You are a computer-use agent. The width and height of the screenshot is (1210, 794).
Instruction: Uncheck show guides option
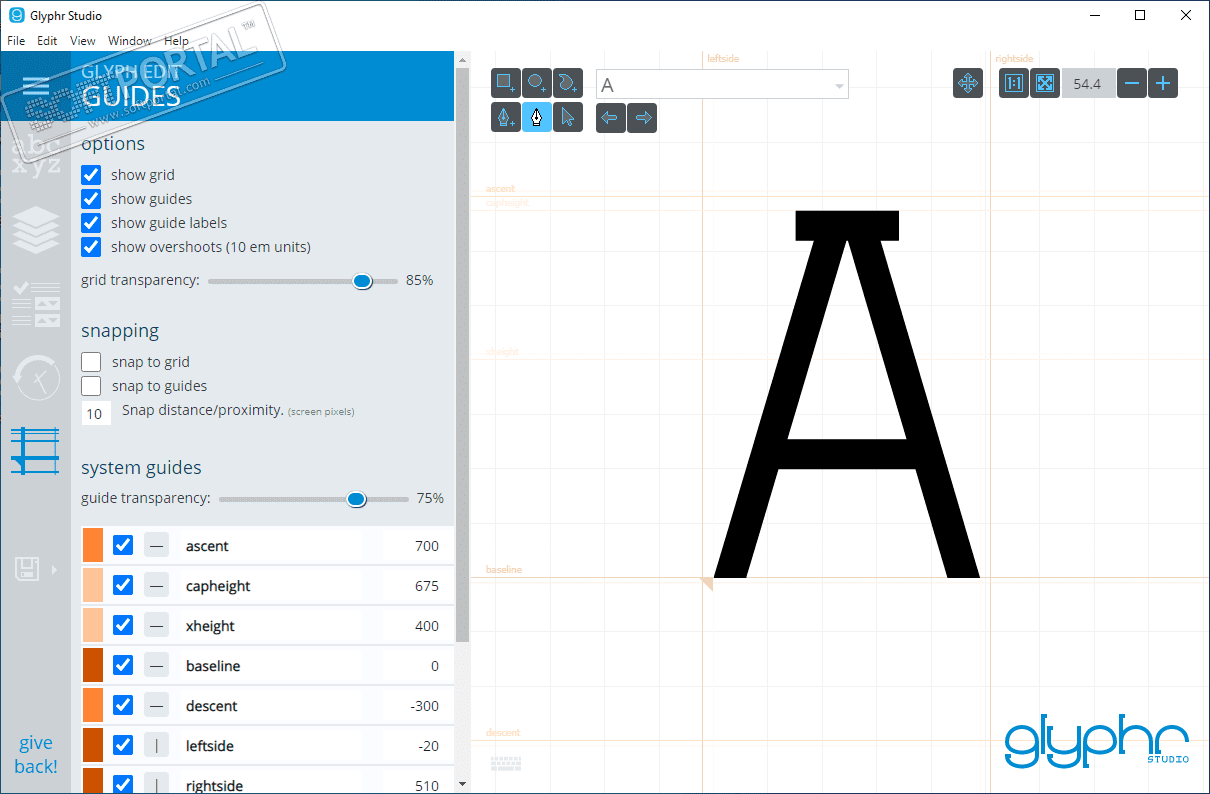[91, 199]
